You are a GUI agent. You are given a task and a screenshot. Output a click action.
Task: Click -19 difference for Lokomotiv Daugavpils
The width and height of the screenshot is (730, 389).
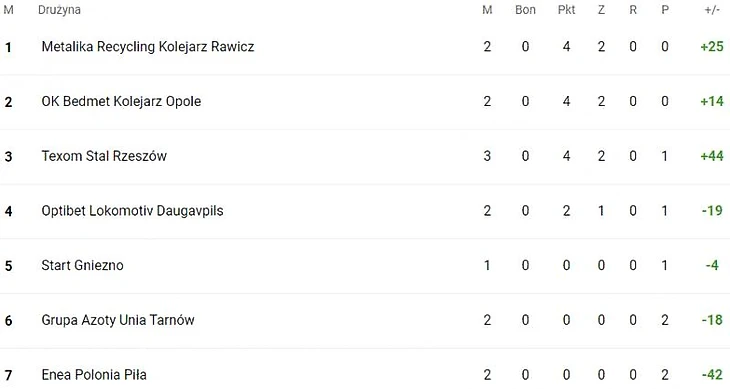point(712,211)
